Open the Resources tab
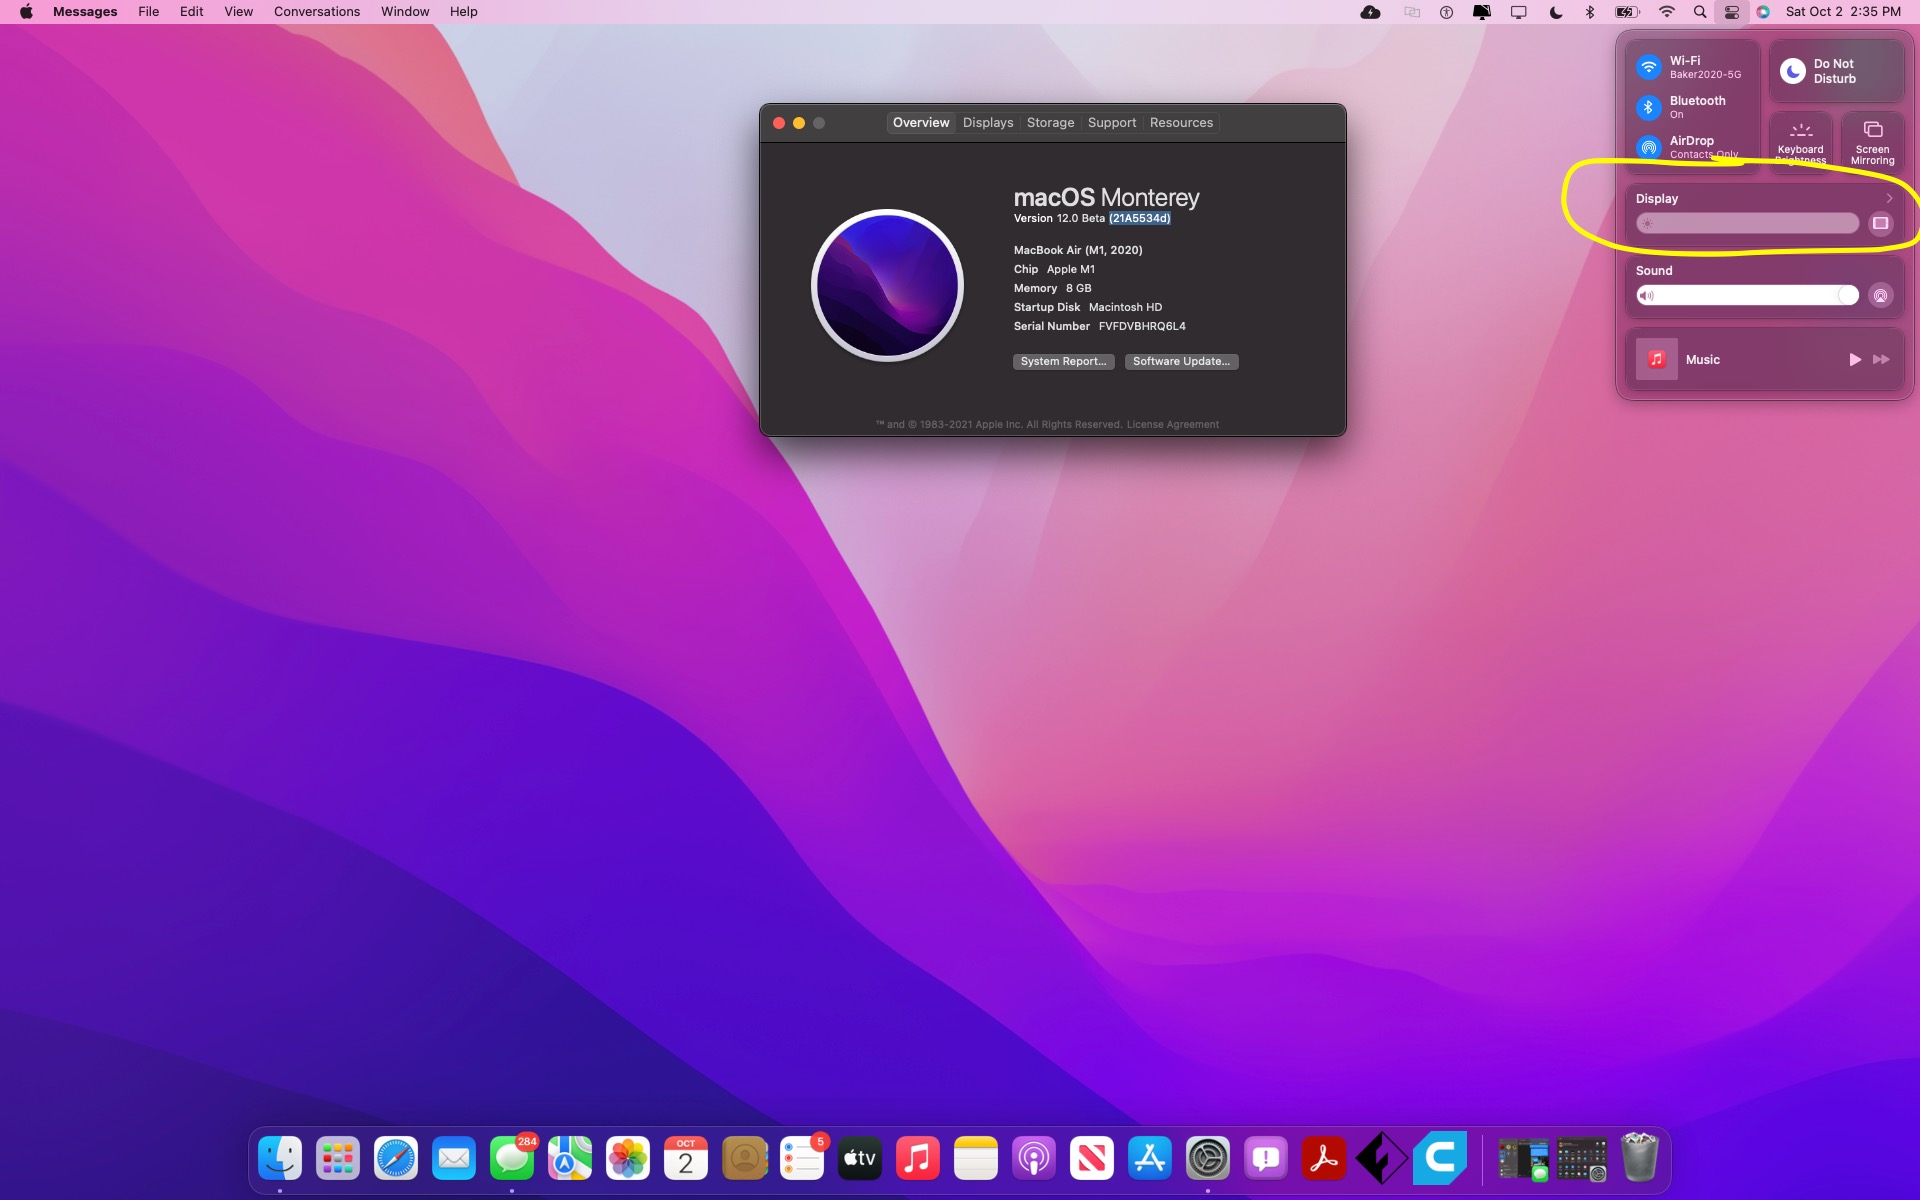Image resolution: width=1920 pixels, height=1200 pixels. point(1180,123)
